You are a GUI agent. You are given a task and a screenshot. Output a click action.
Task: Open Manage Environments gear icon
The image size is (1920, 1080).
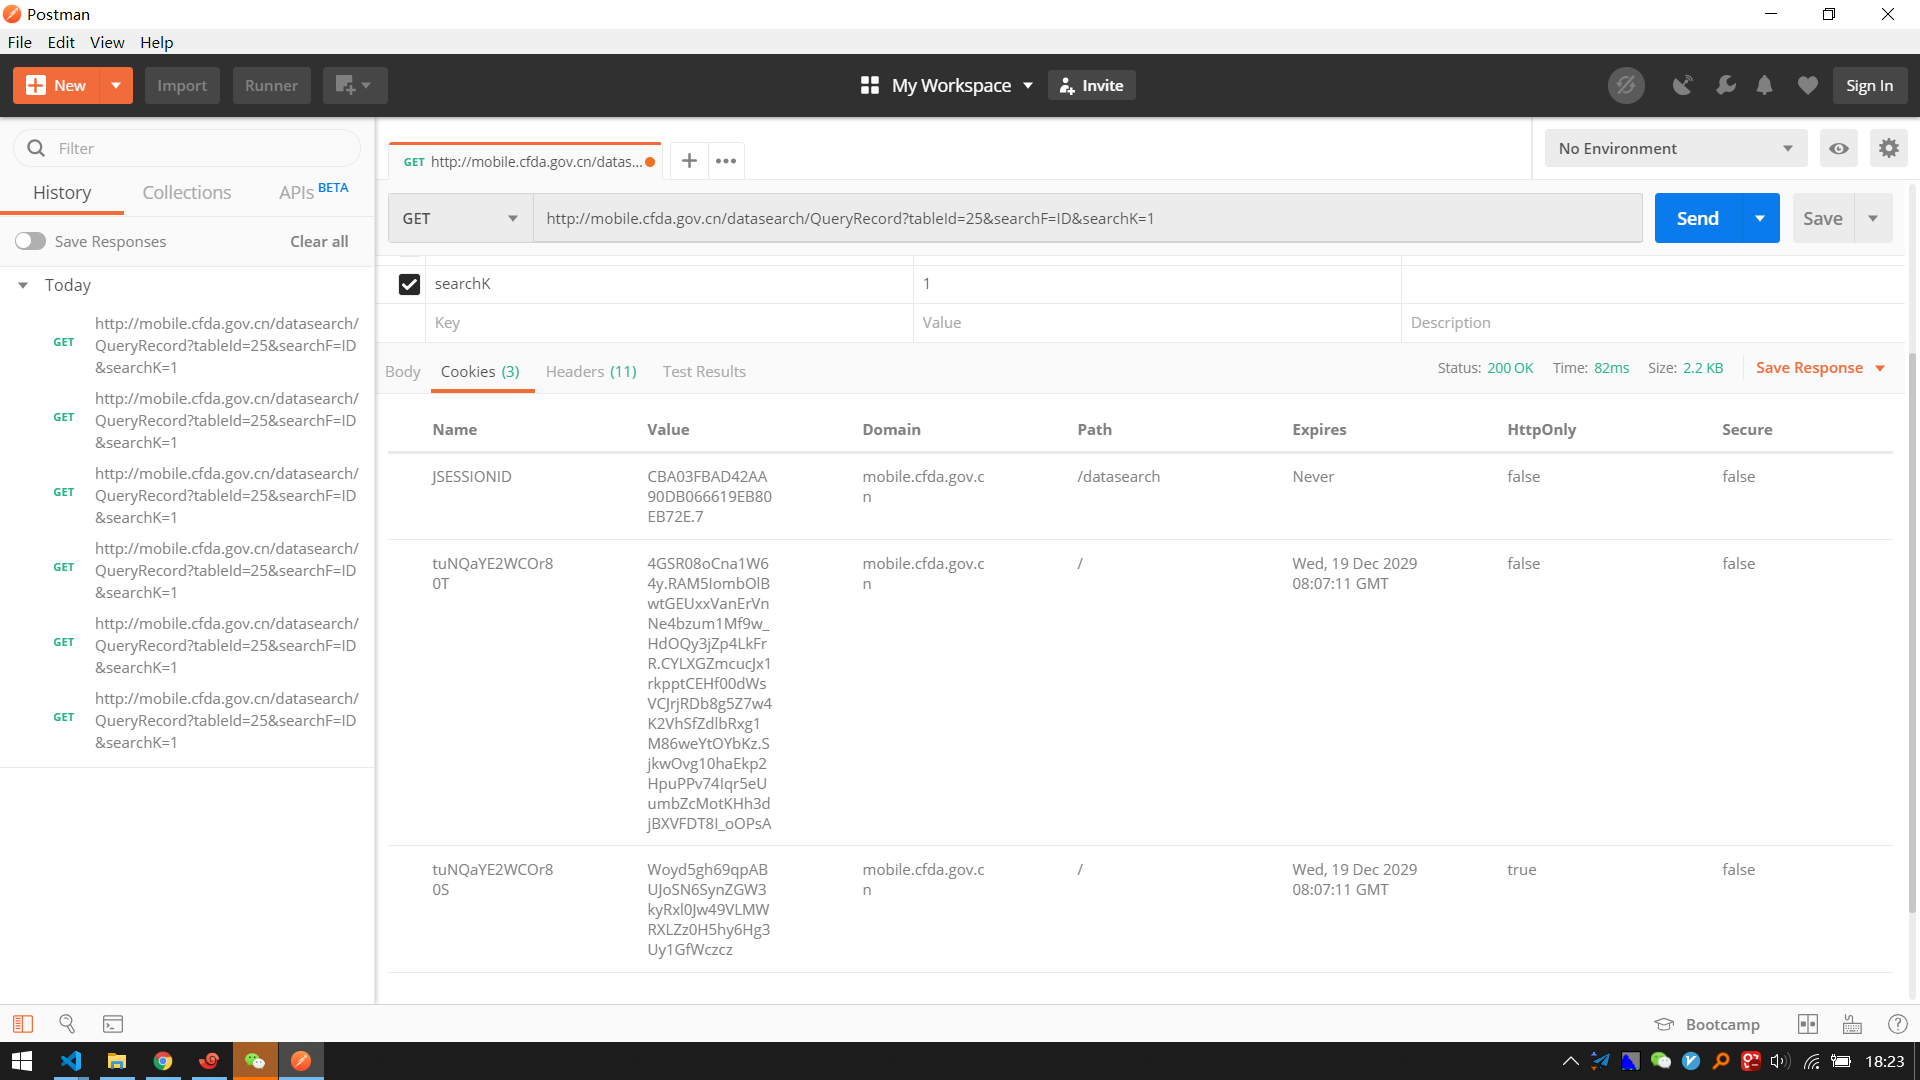1889,149
